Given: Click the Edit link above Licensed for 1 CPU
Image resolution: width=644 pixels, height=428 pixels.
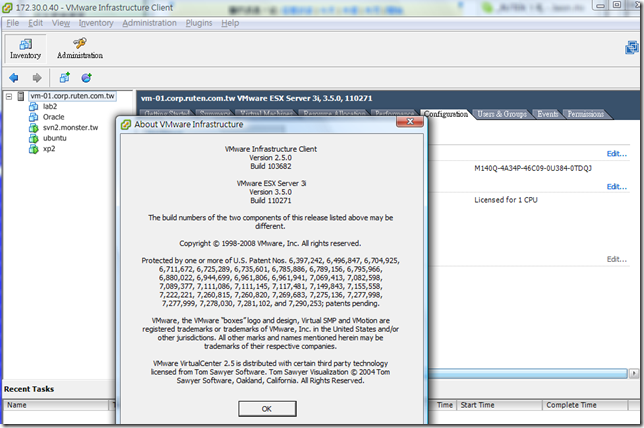Looking at the screenshot, I should [x=616, y=186].
